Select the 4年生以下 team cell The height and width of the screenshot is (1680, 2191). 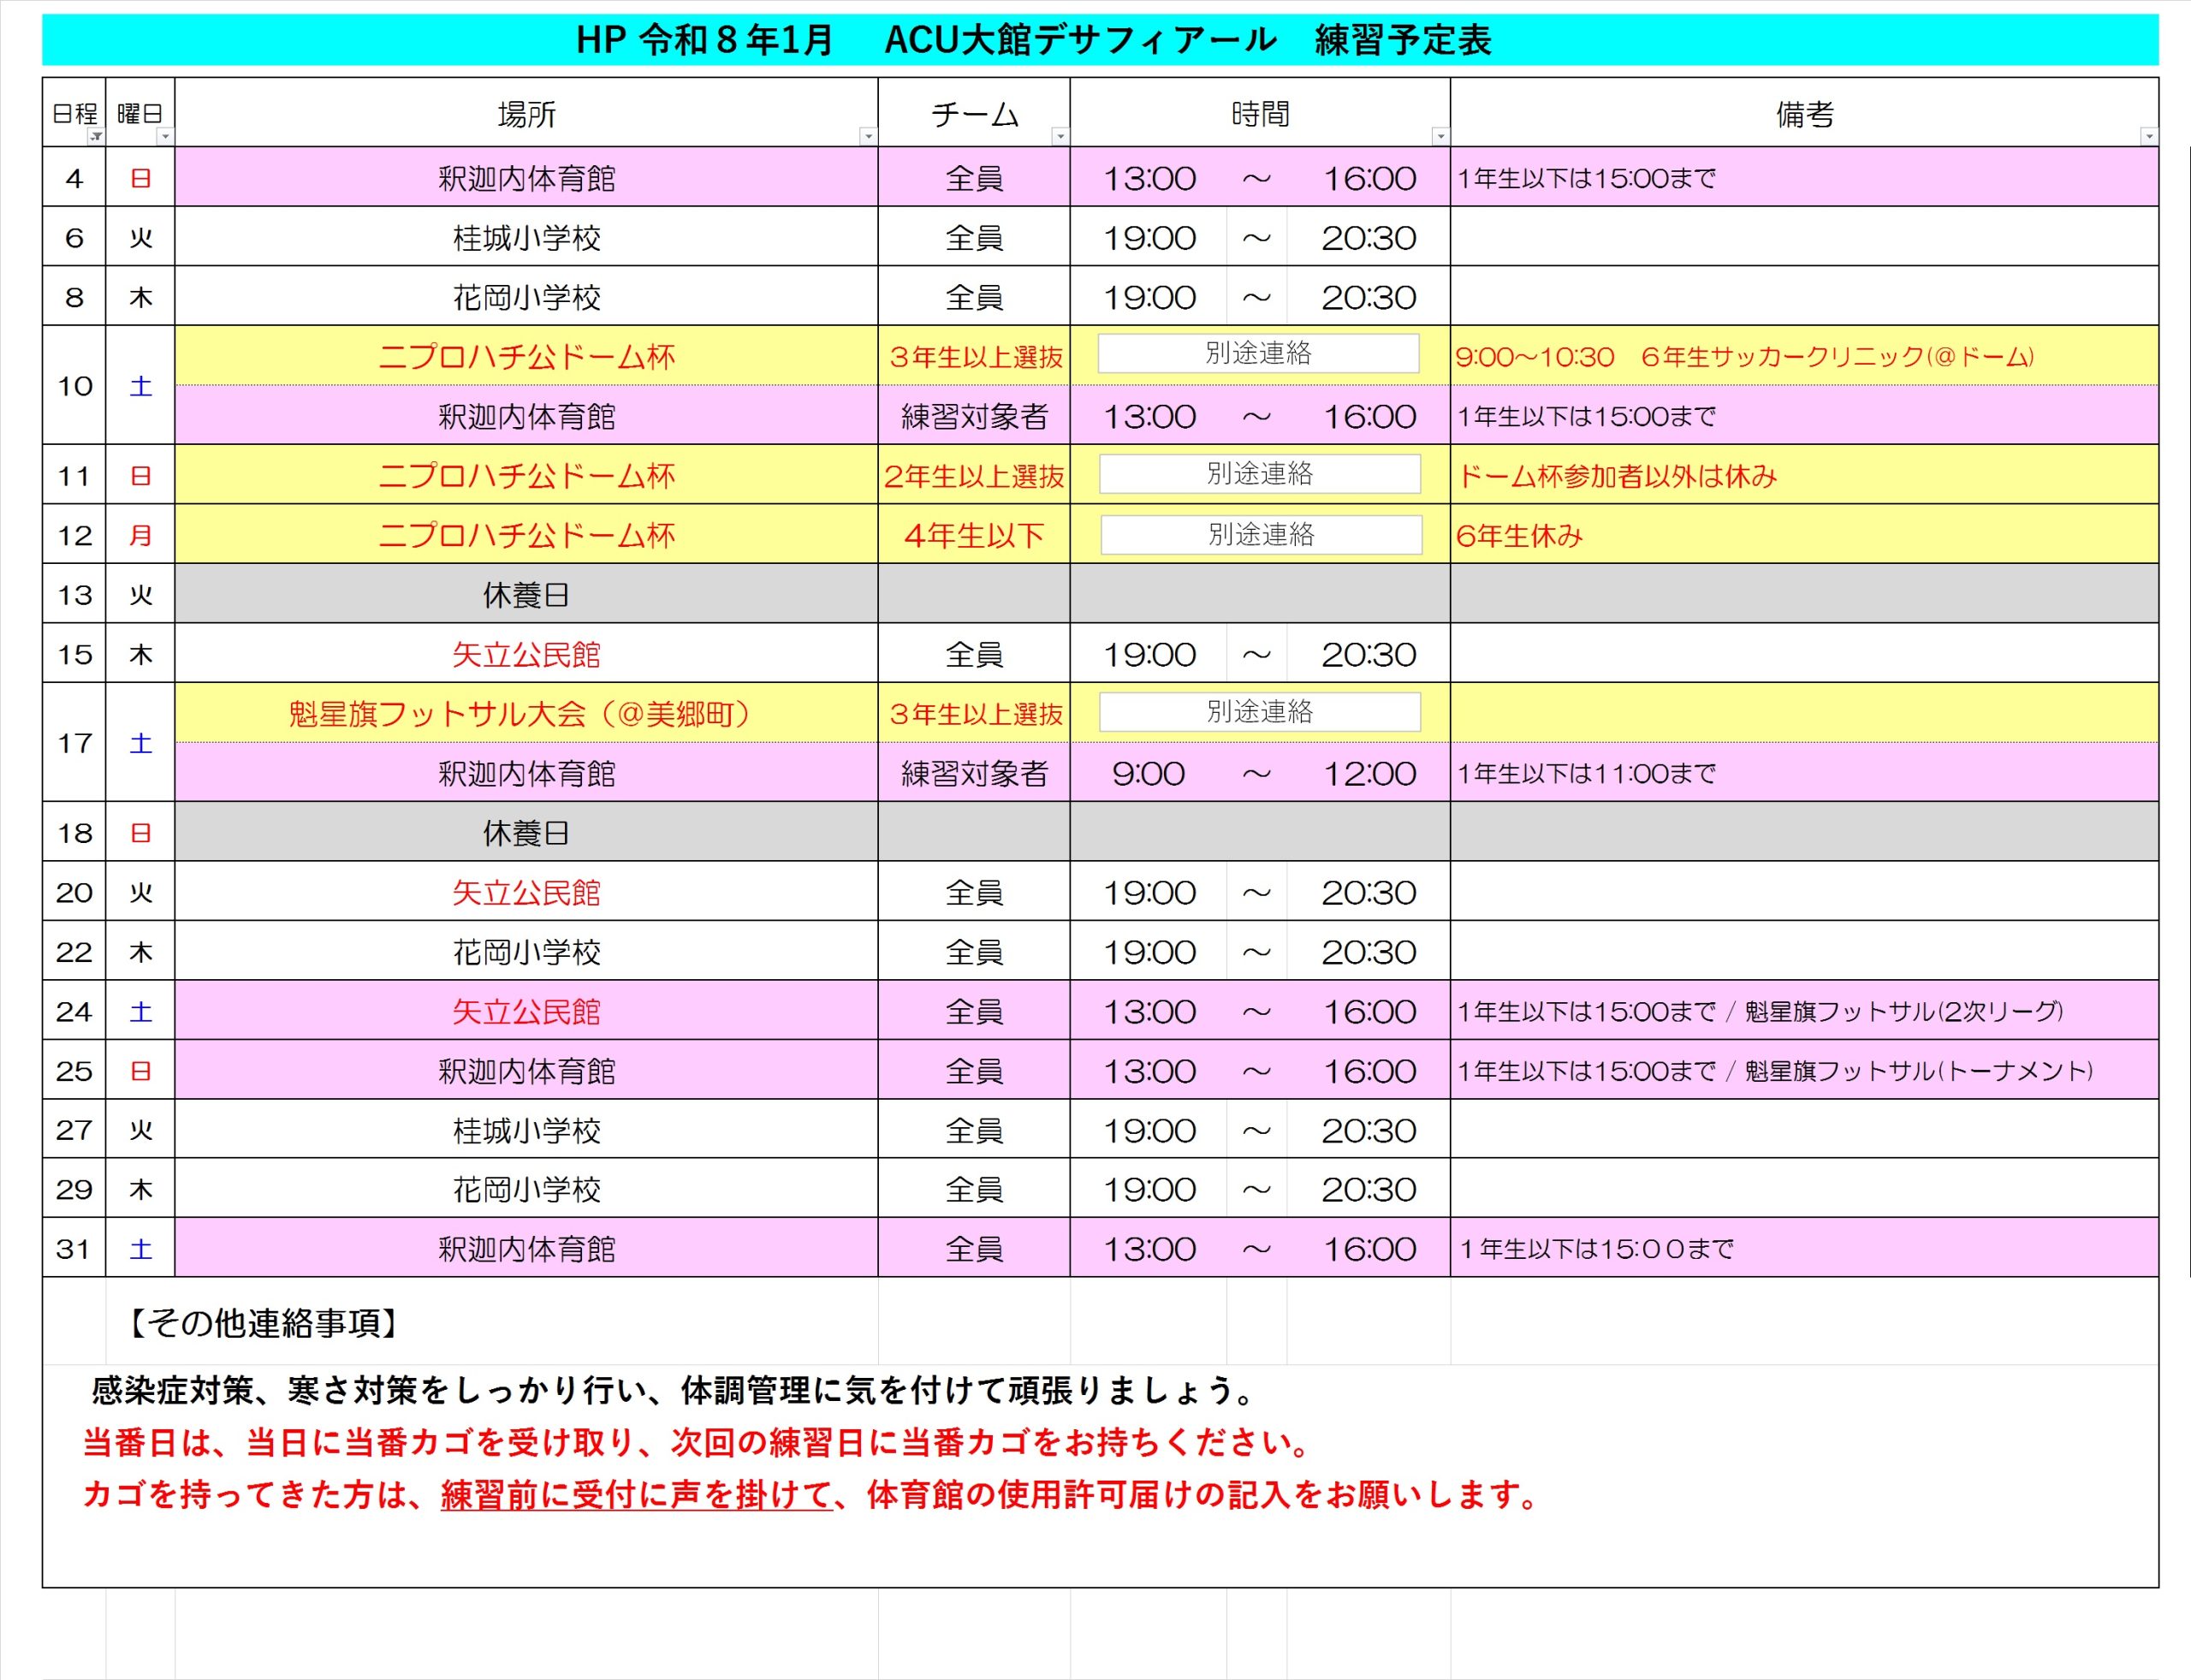point(974,536)
